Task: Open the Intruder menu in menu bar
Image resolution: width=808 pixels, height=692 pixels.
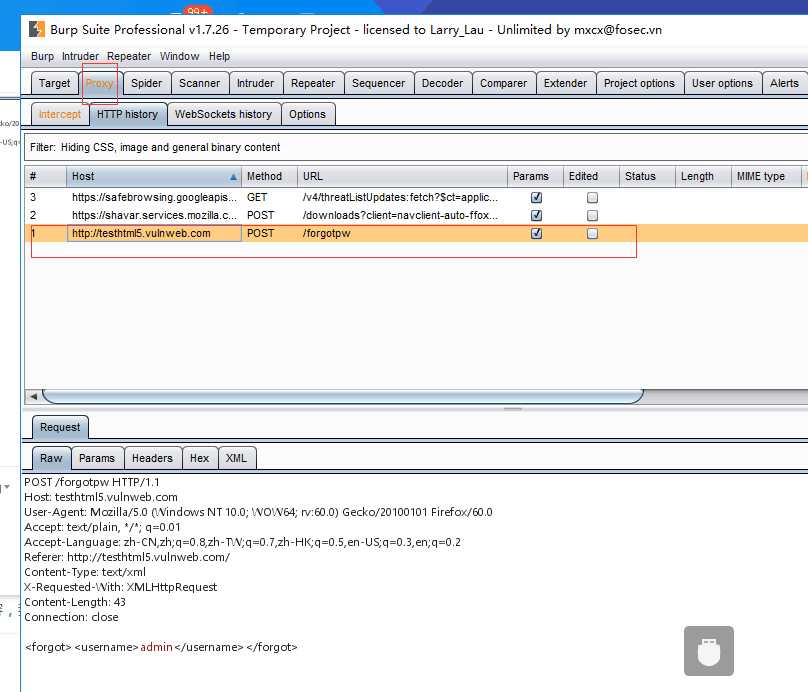Action: [80, 56]
